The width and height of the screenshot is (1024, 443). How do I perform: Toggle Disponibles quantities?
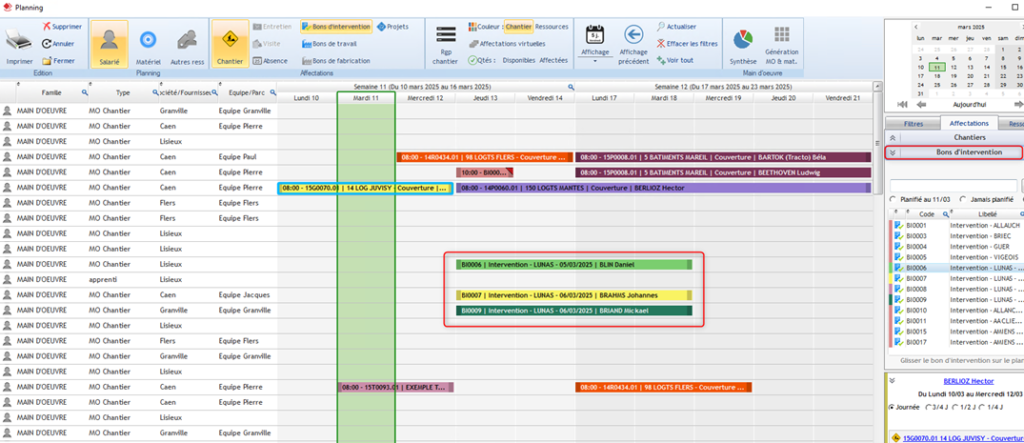(x=519, y=60)
